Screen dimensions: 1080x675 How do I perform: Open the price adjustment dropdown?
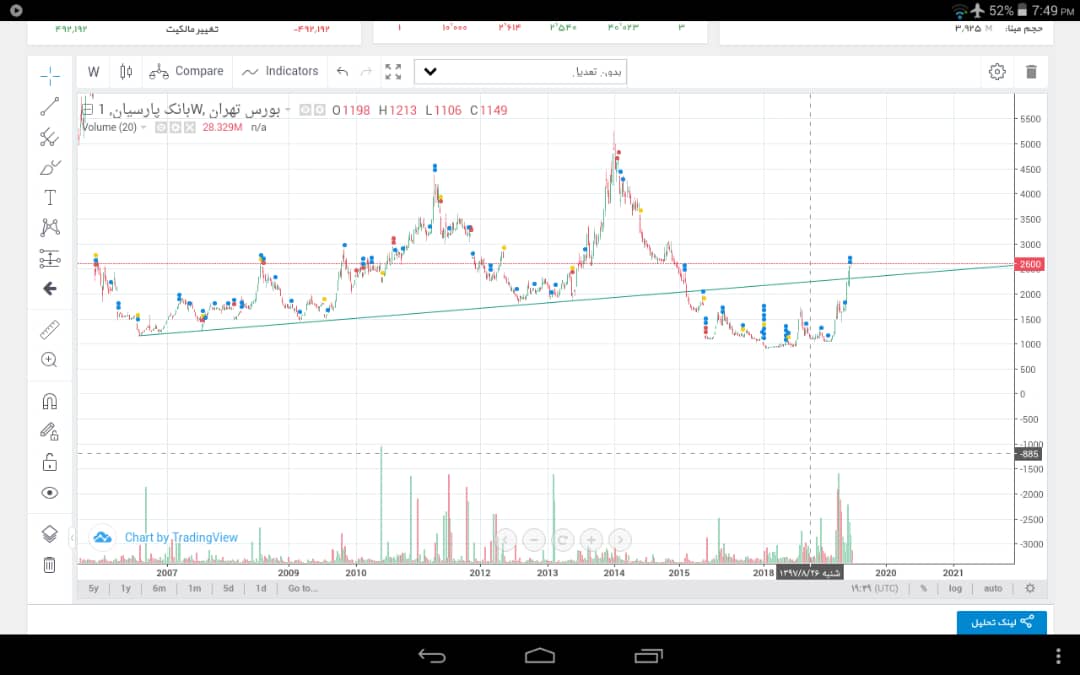pyautogui.click(x=520, y=72)
